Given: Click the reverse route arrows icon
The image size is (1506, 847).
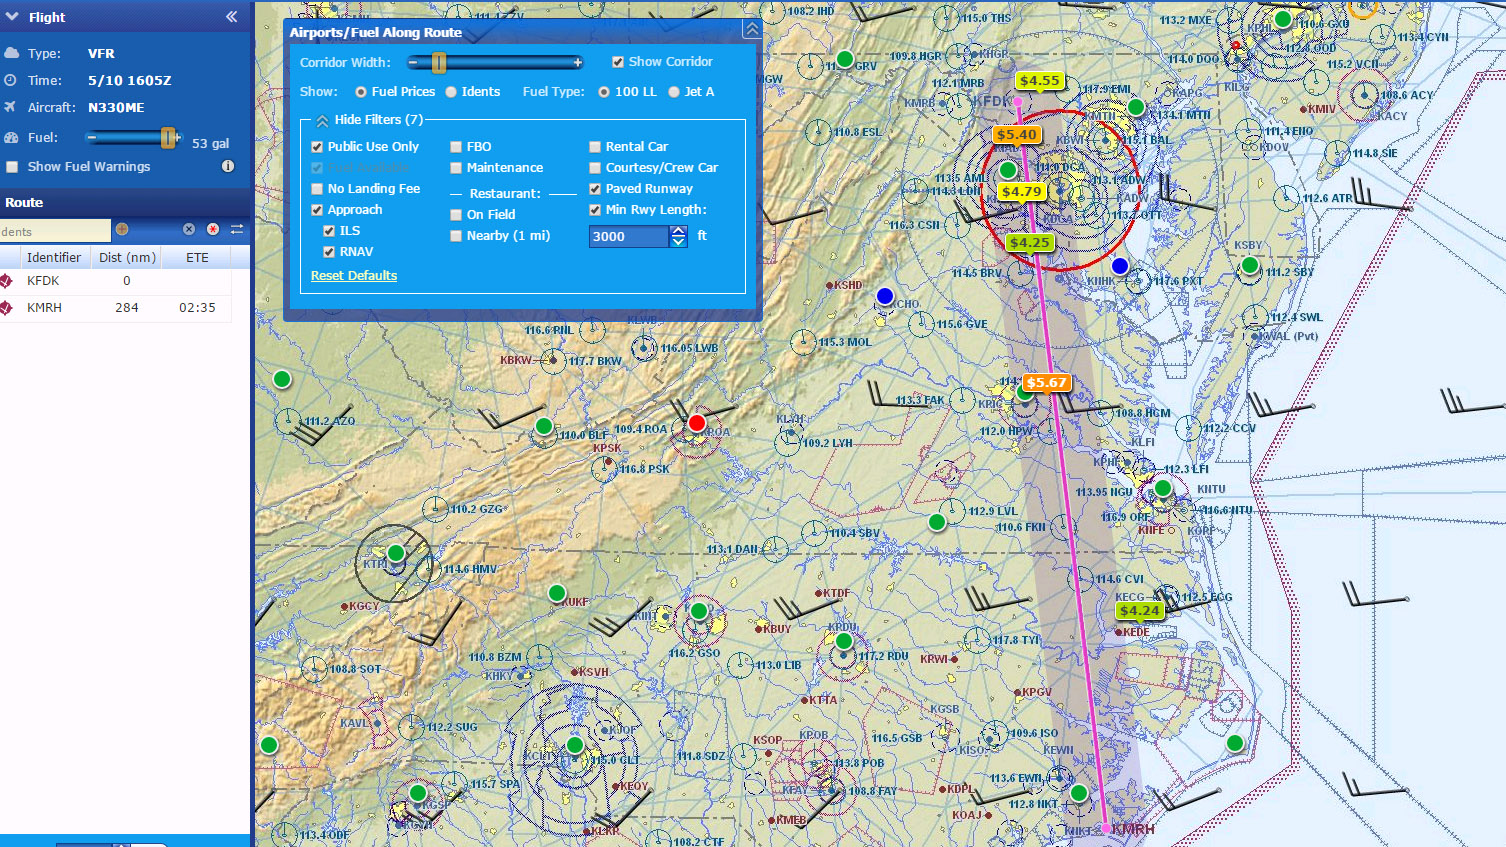Looking at the screenshot, I should tap(235, 229).
